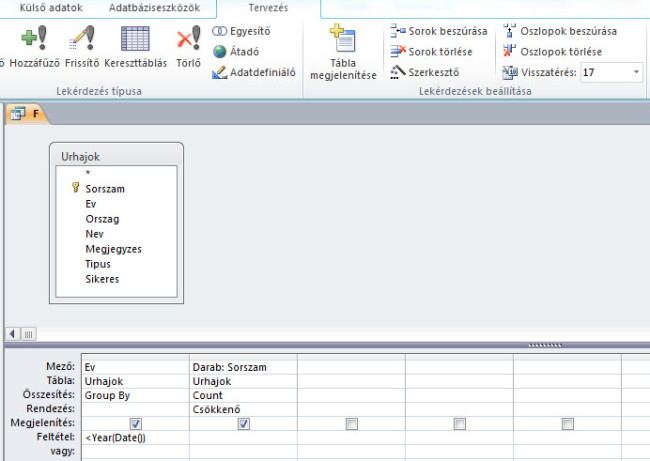Image resolution: width=650 pixels, height=461 pixels.
Task: Select the Egyesítő union query option
Action: [243, 31]
